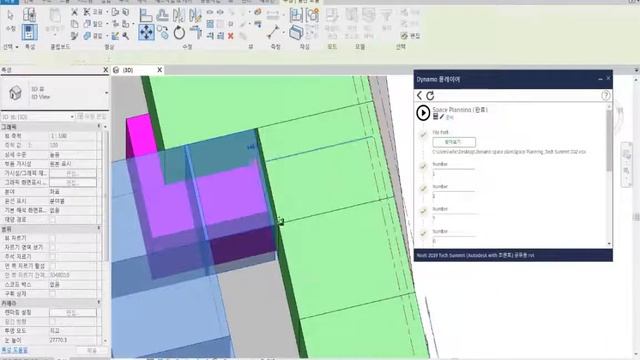Select the Offset tool
The width and height of the screenshot is (640, 360).
[162, 15]
